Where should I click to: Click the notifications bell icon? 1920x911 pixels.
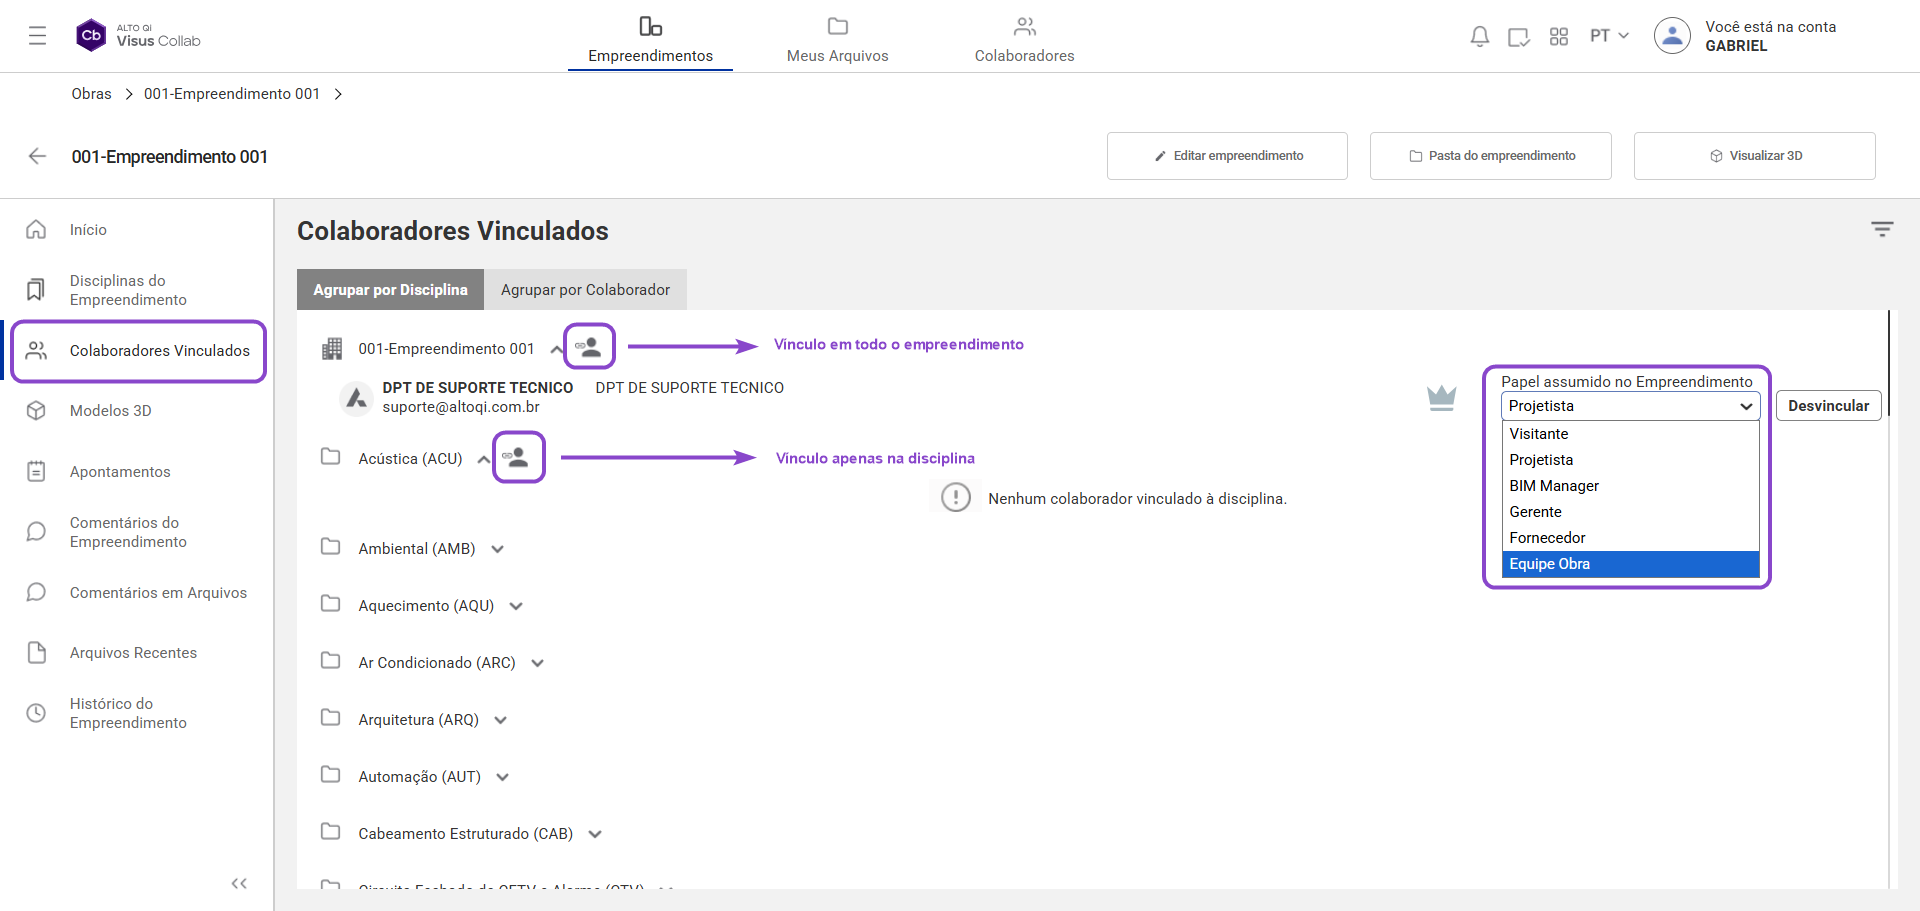tap(1479, 37)
